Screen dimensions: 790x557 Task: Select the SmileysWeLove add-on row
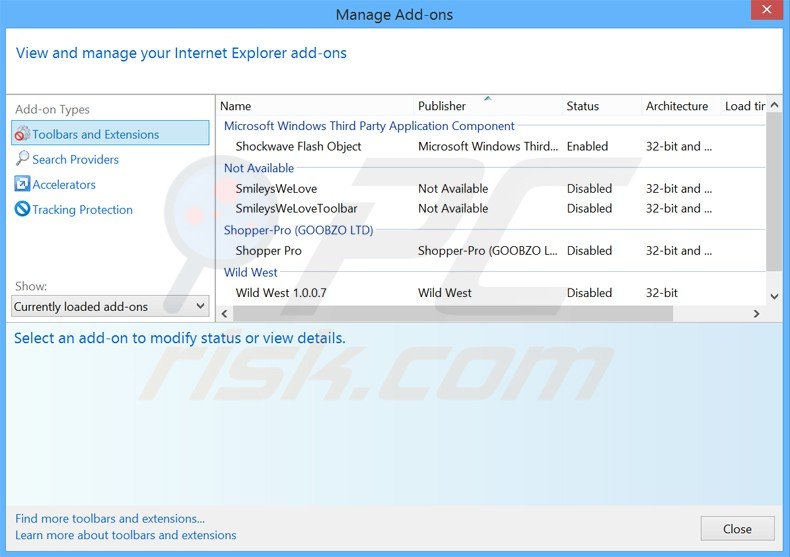tap(492, 189)
